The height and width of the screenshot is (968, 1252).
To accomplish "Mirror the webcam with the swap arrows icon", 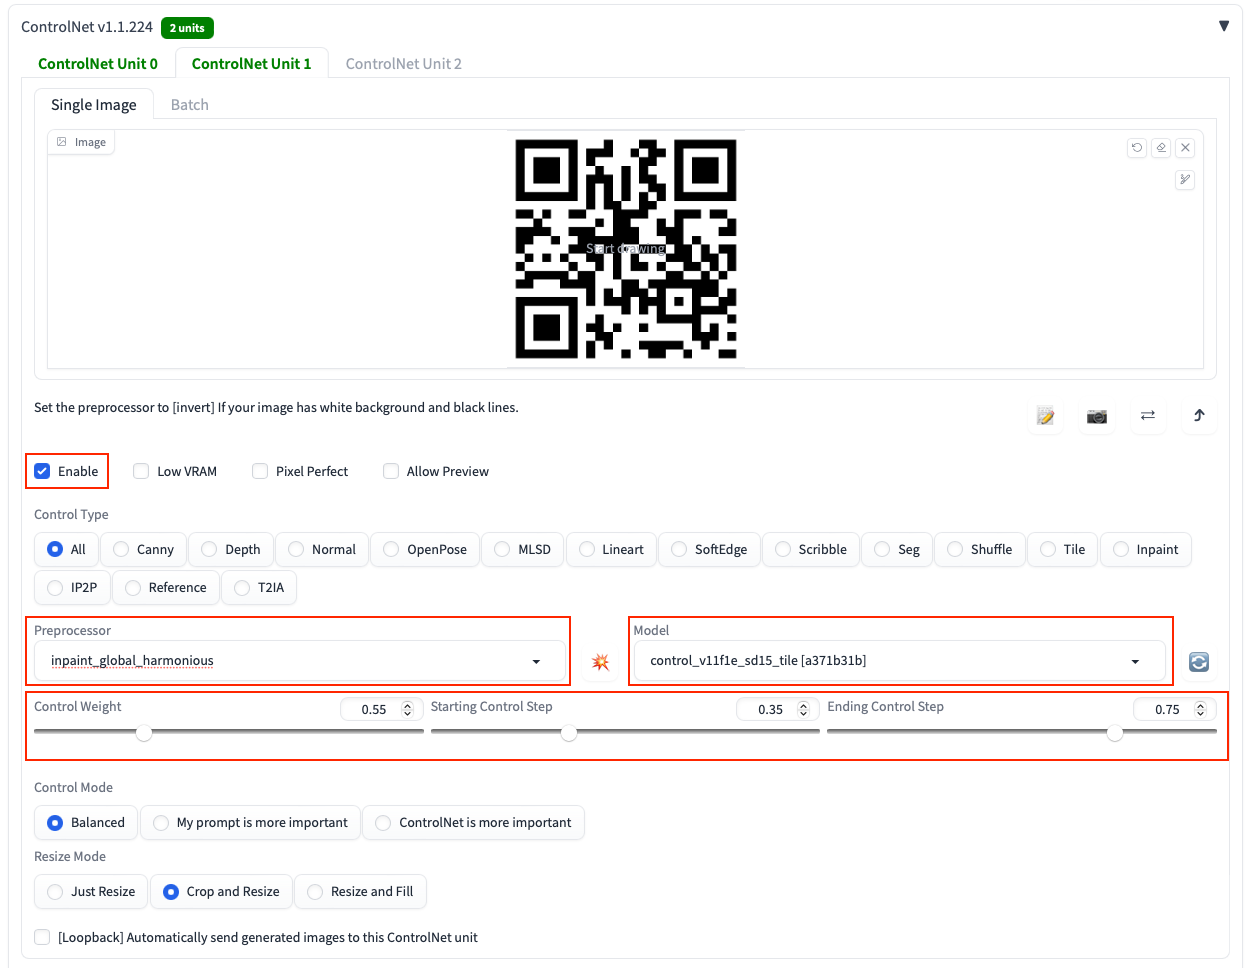I will pos(1148,416).
